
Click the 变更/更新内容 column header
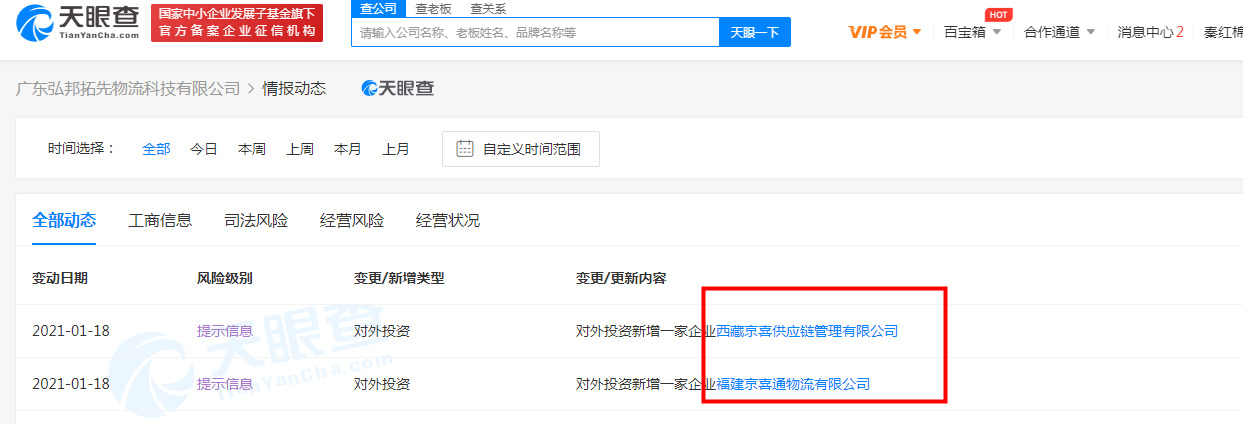[x=621, y=278]
